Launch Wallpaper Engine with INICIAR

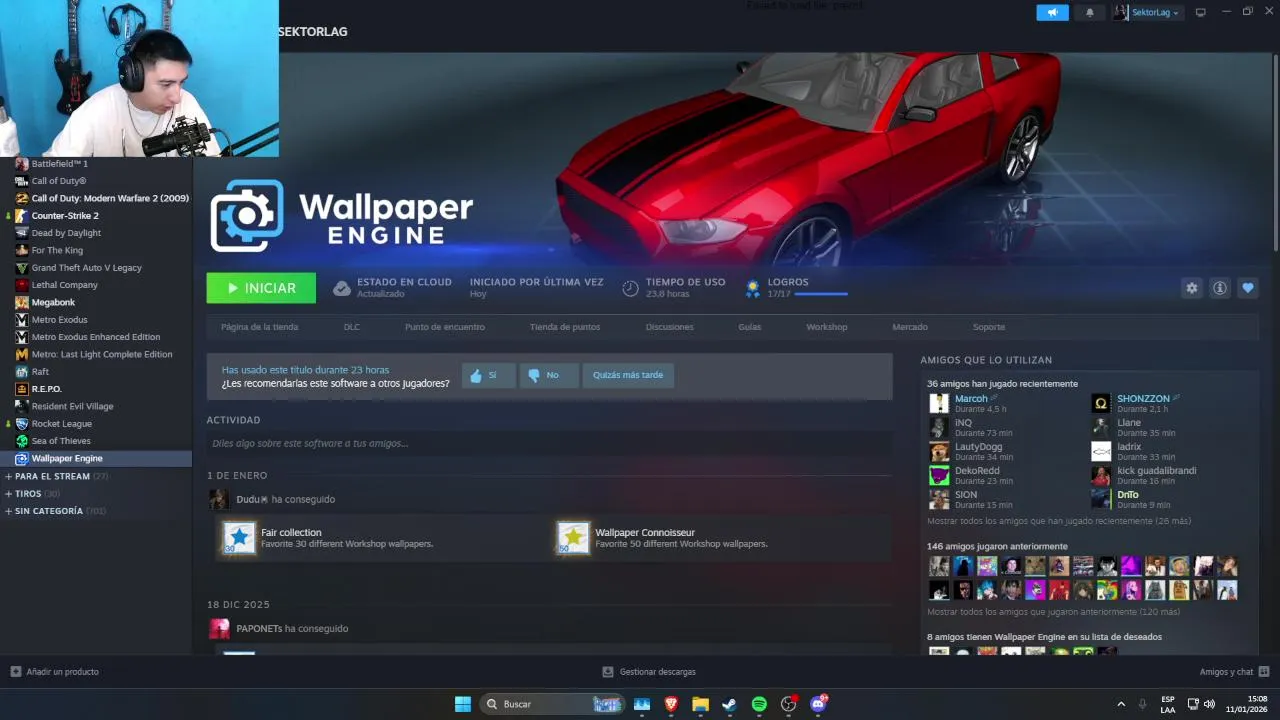point(261,288)
